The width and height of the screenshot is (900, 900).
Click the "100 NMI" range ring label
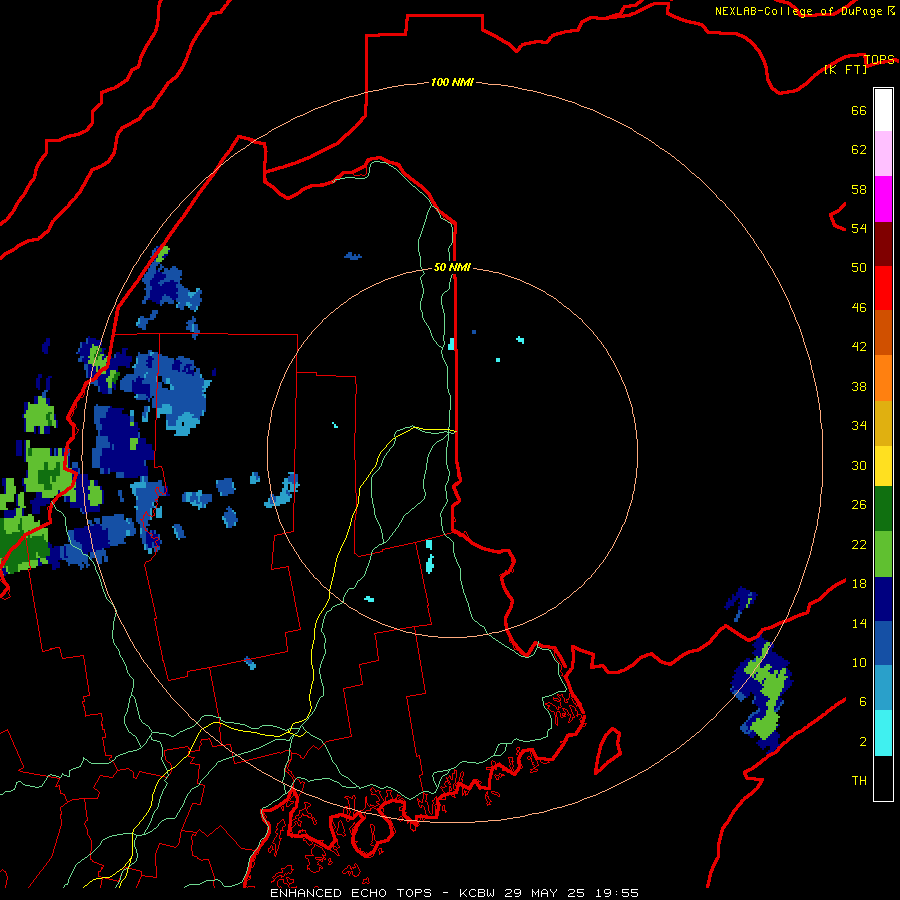[452, 82]
